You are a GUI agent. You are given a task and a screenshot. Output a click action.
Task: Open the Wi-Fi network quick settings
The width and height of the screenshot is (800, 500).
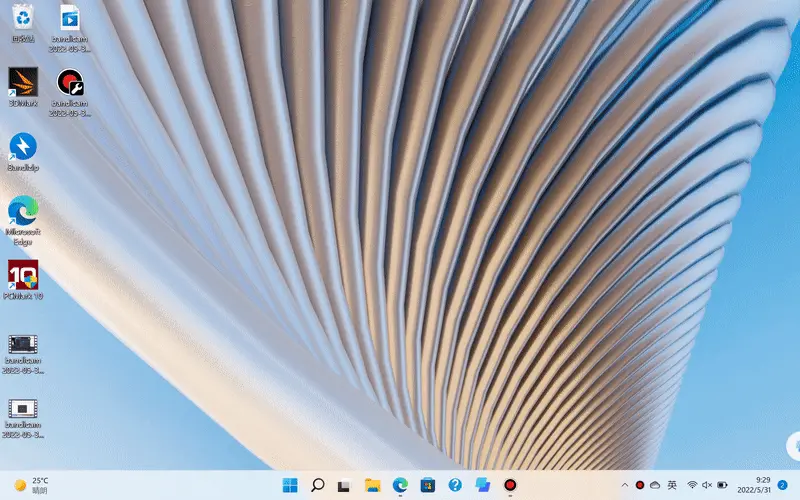point(692,485)
